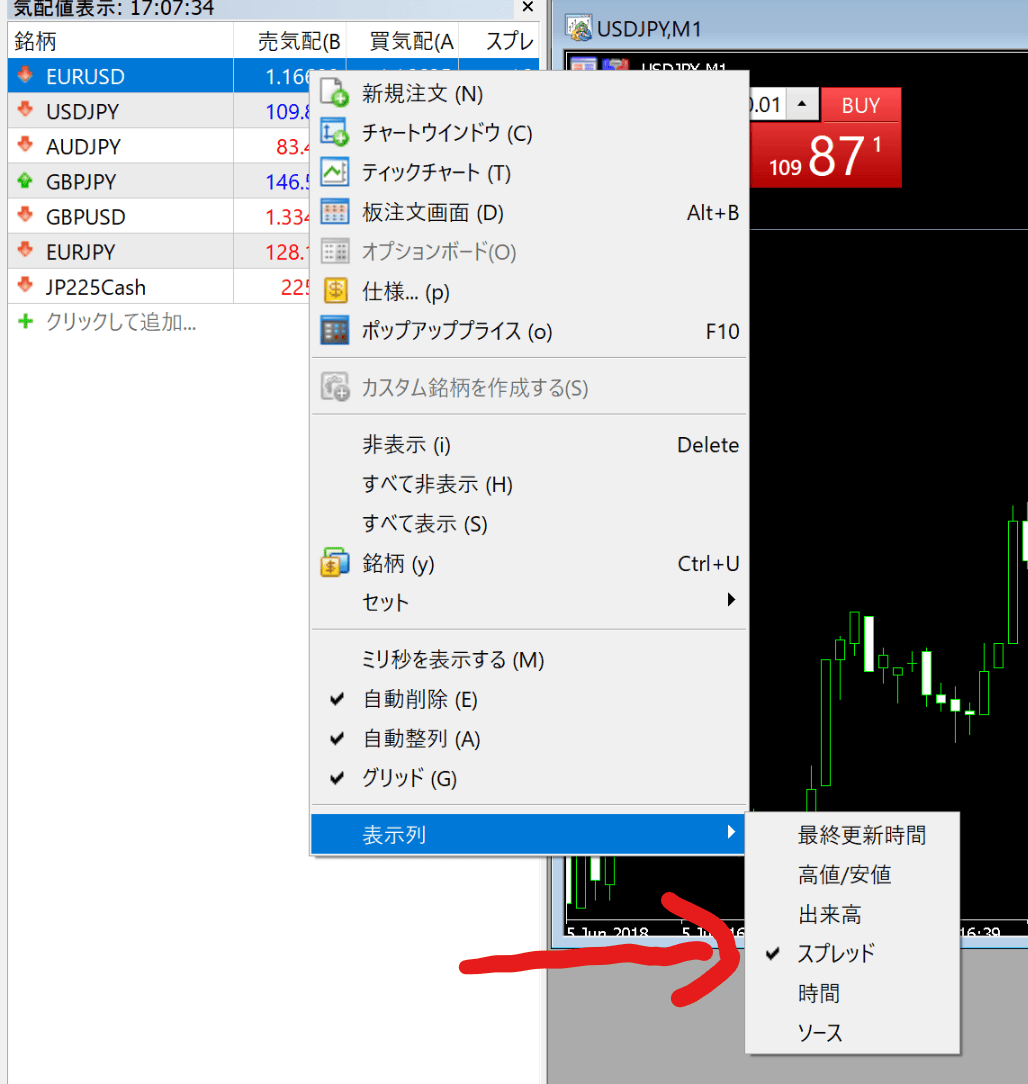Select 新規注文 (N) menu entry
This screenshot has height=1084, width=1028.
tap(530, 93)
